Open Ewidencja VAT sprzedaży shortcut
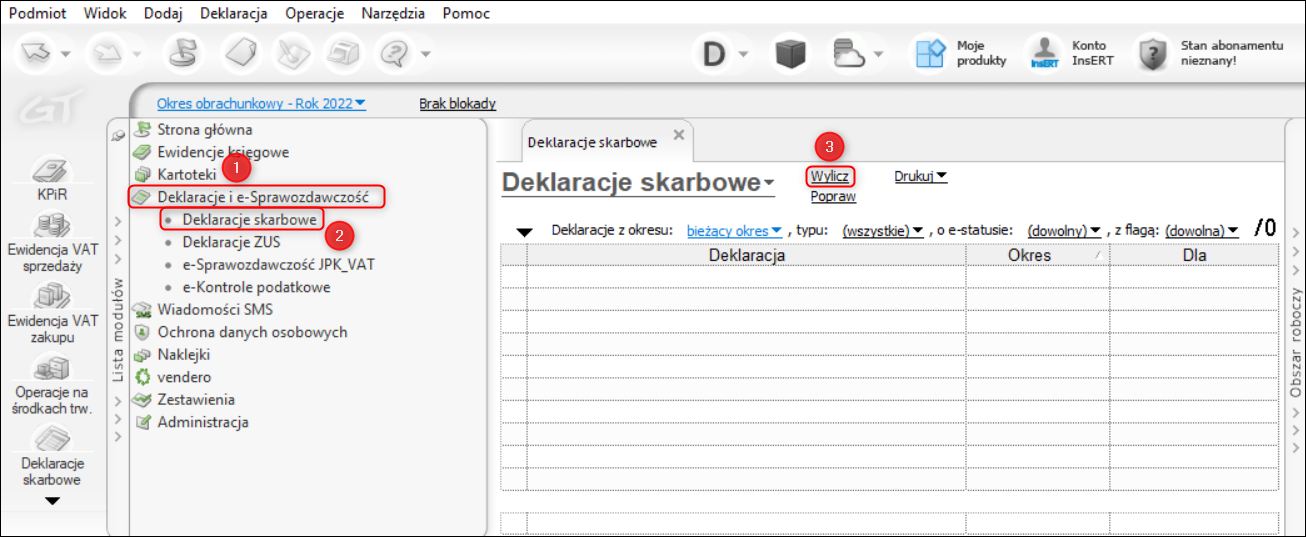This screenshot has height=537, width=1306. [x=52, y=242]
